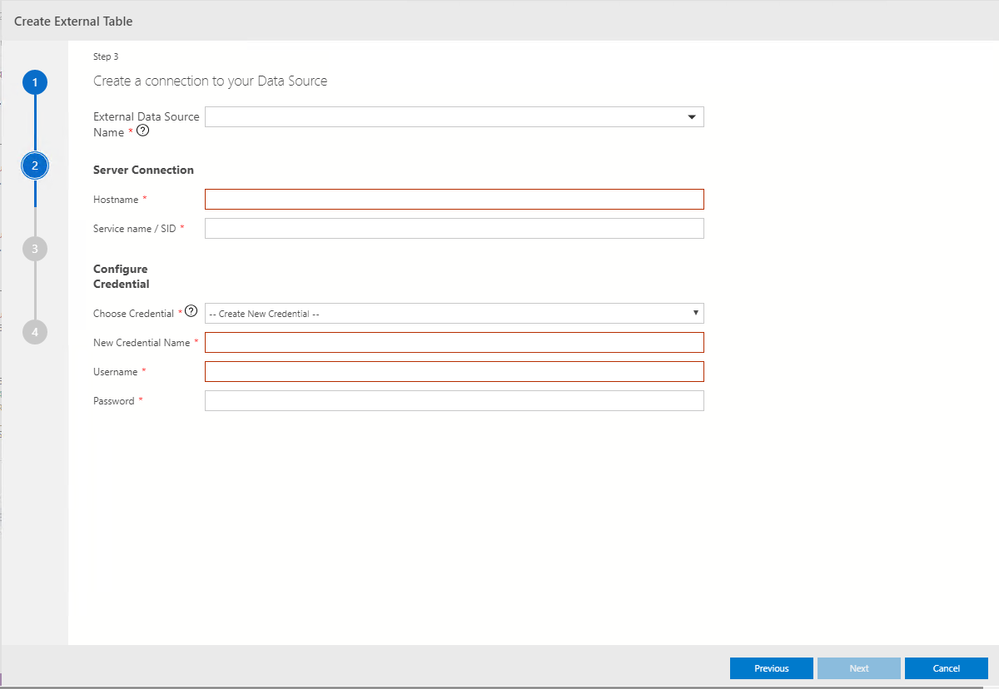Click the 'Create External Table' title

(73, 21)
